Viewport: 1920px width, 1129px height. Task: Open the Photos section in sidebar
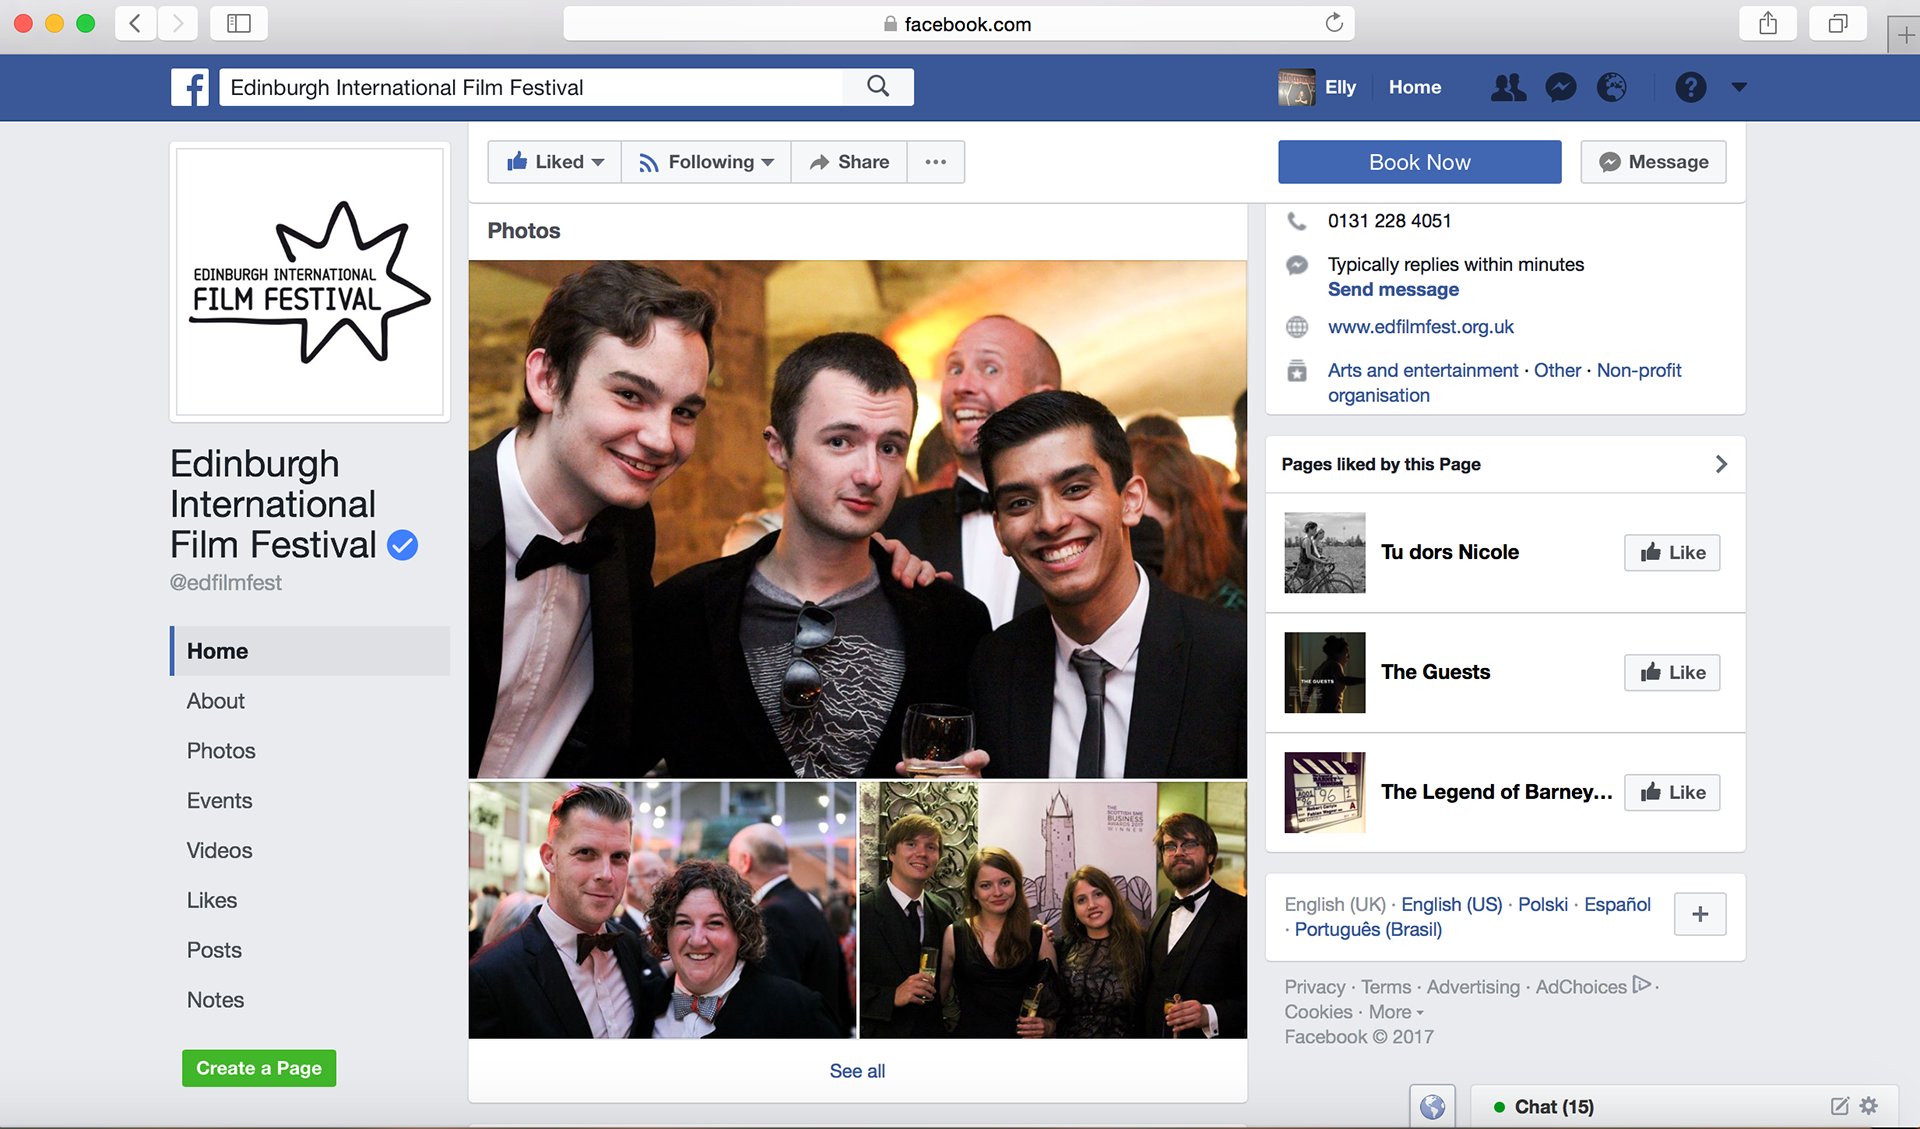(x=221, y=751)
